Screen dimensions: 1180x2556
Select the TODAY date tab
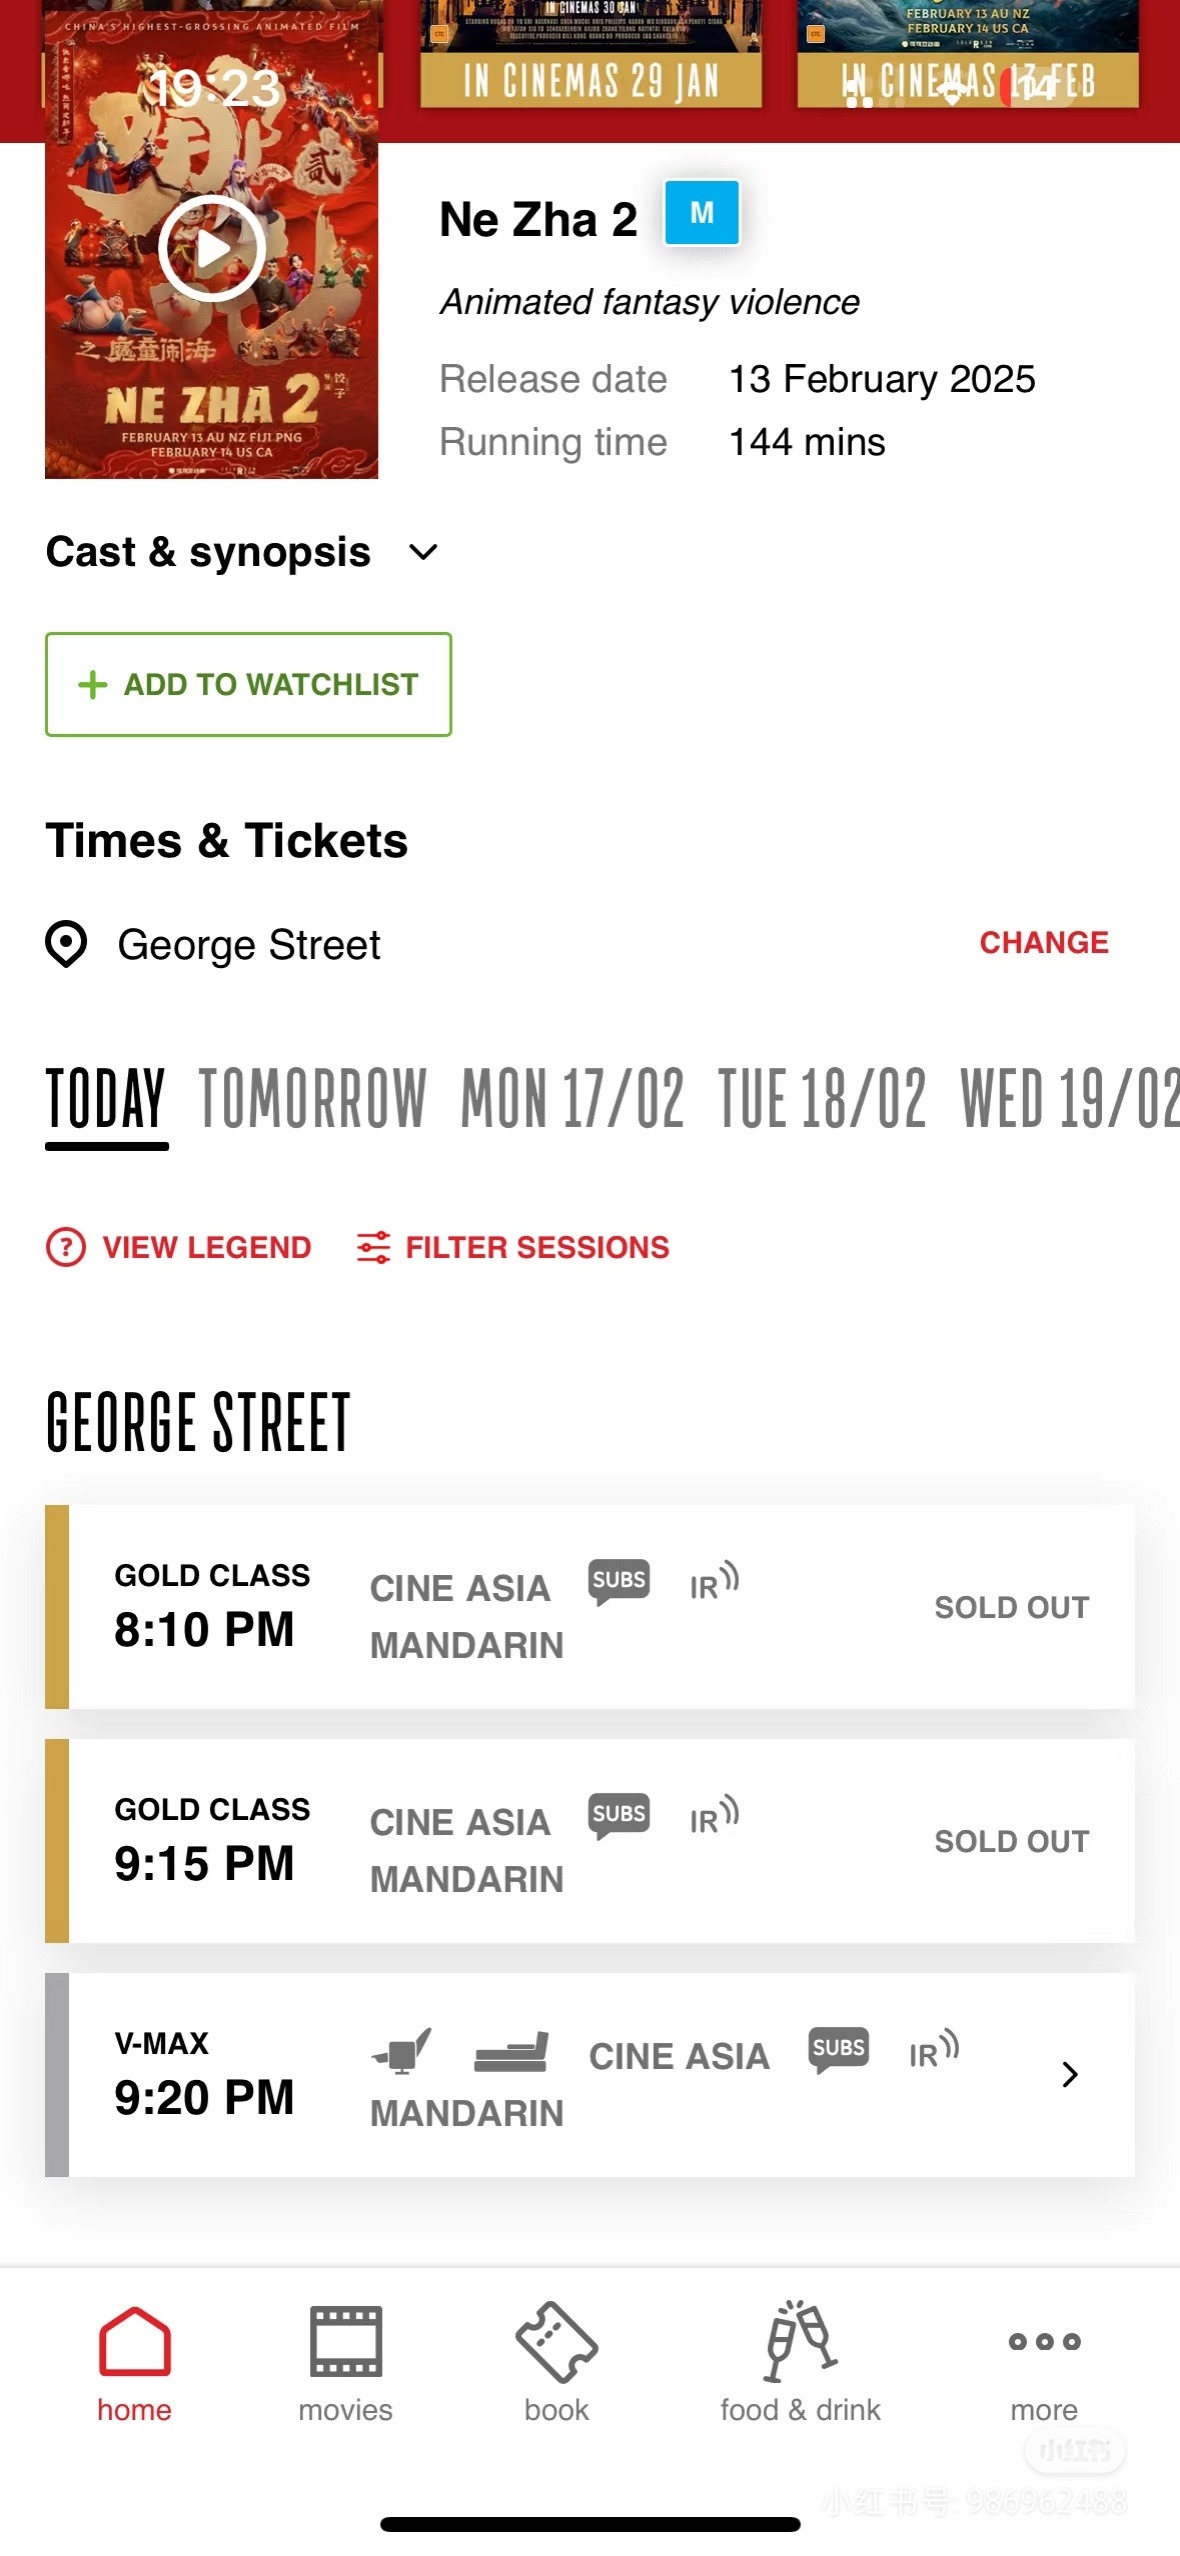(106, 1098)
